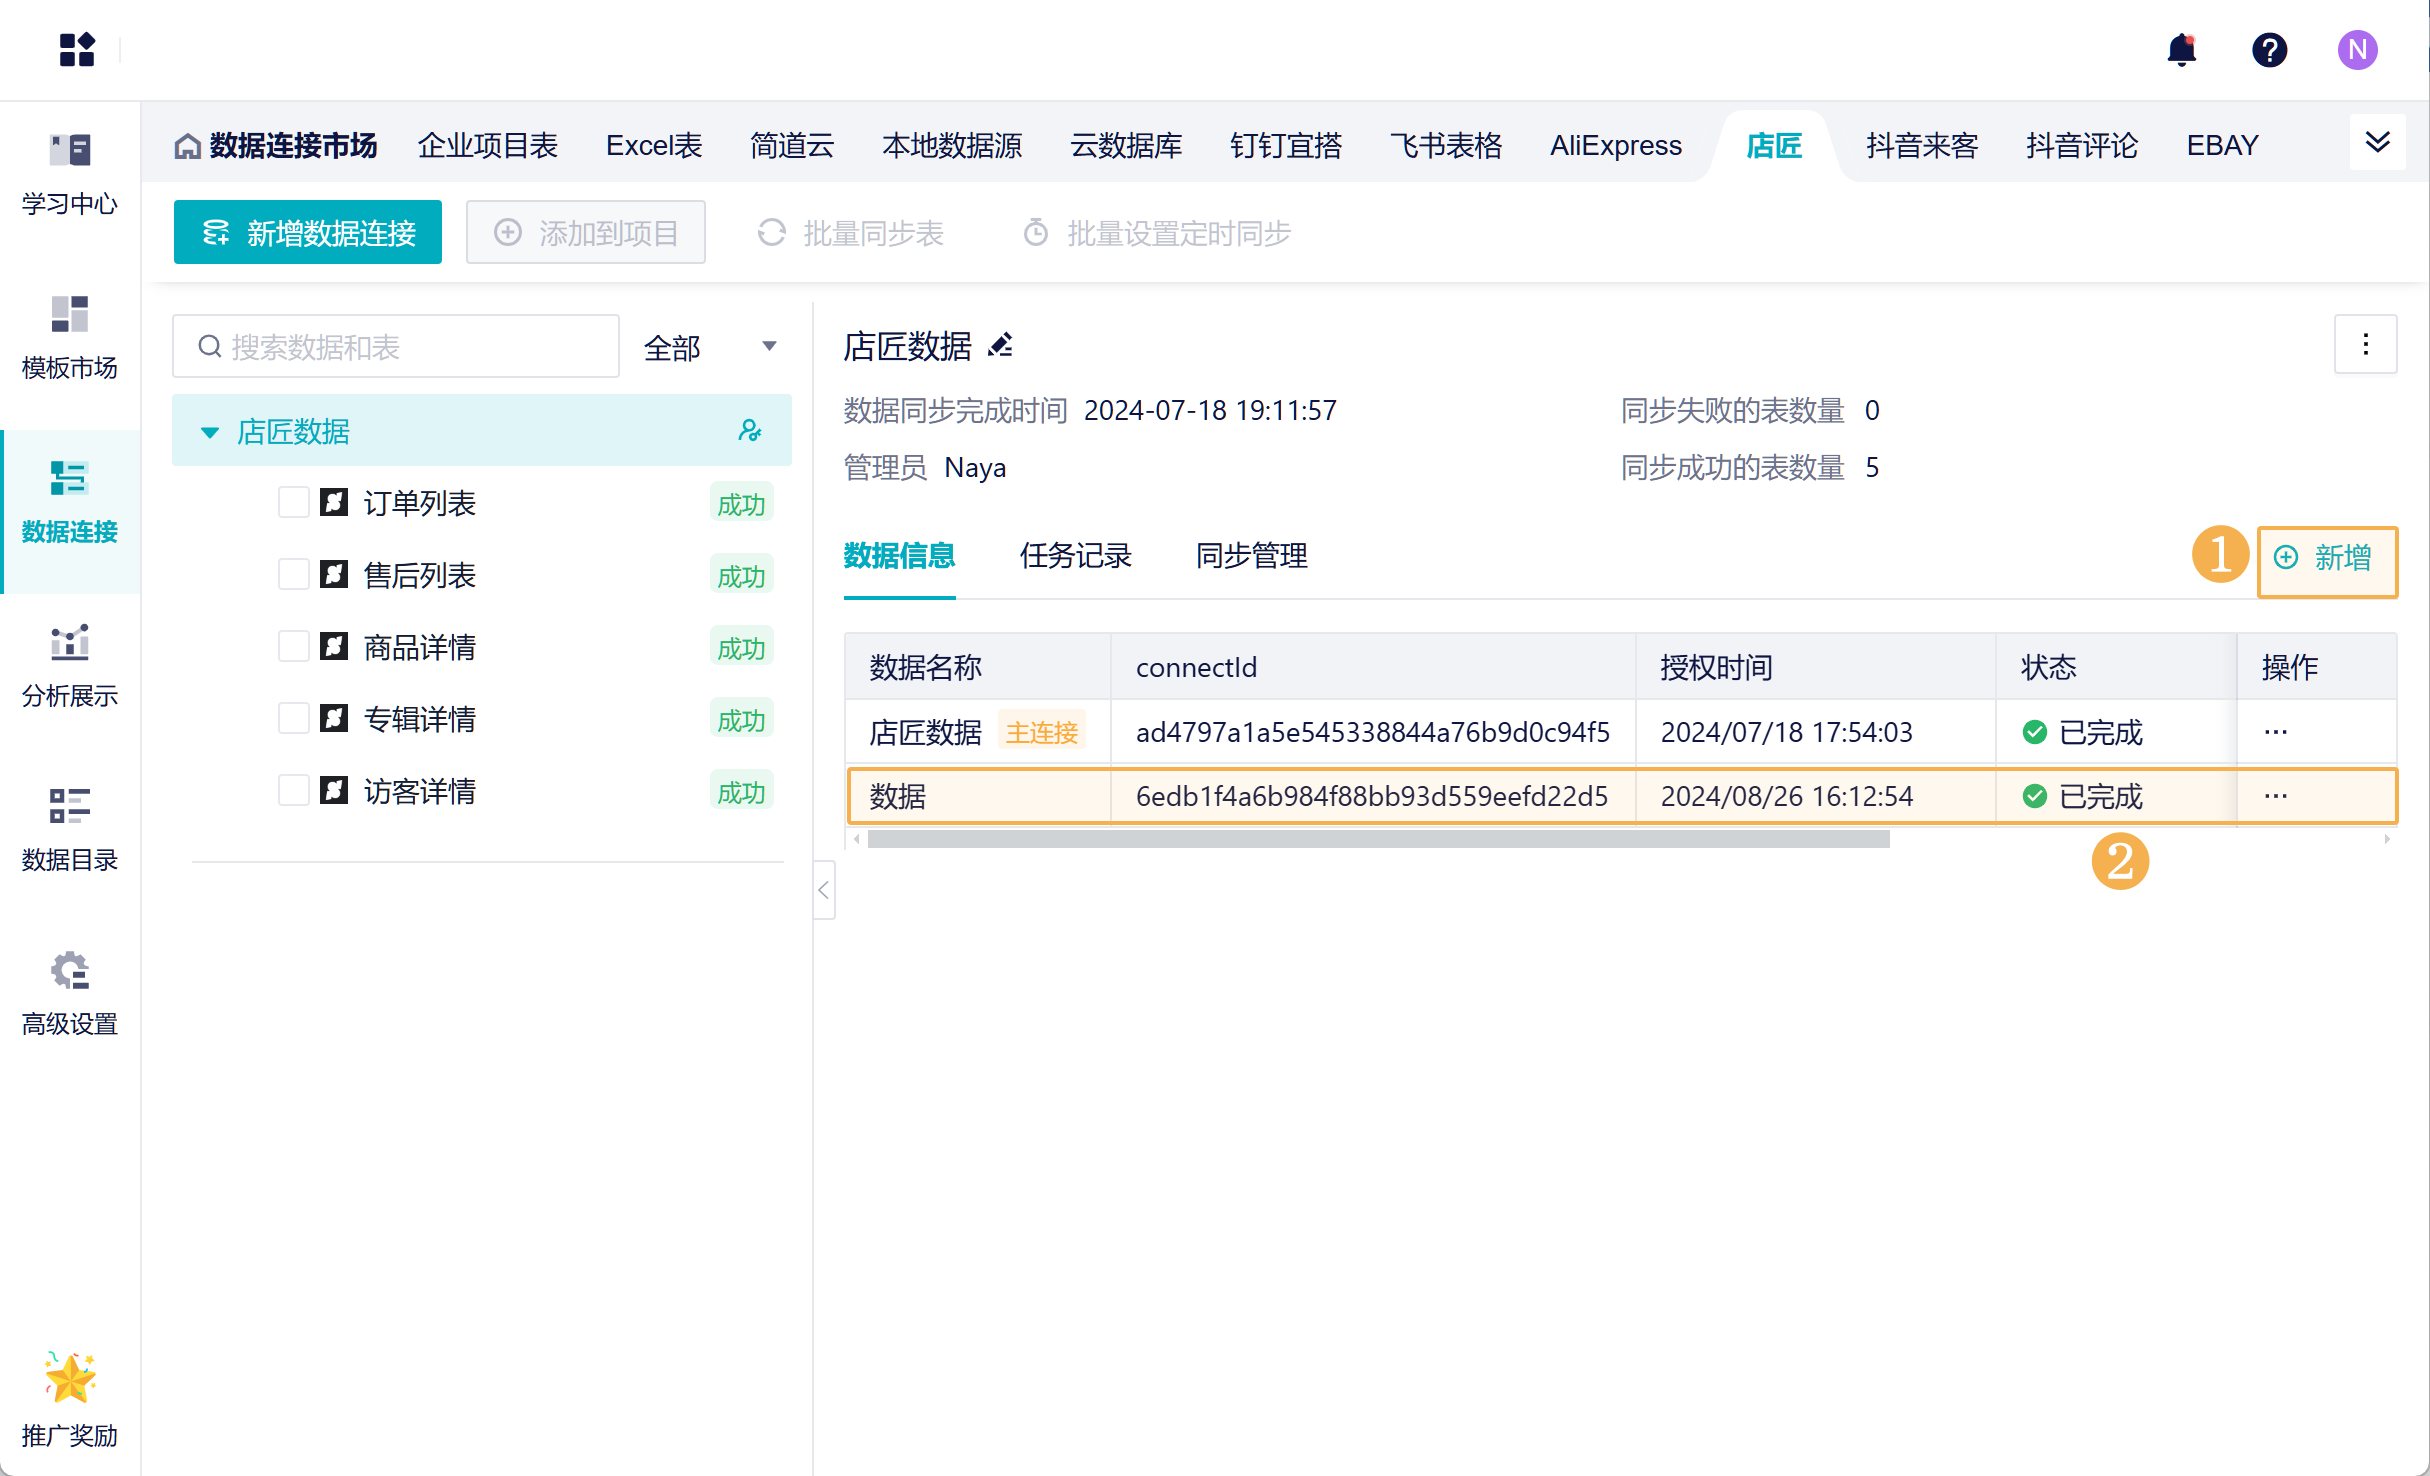Viewport: 2430px width, 1476px height.
Task: Click the 添加到项目 button
Action: (x=586, y=232)
